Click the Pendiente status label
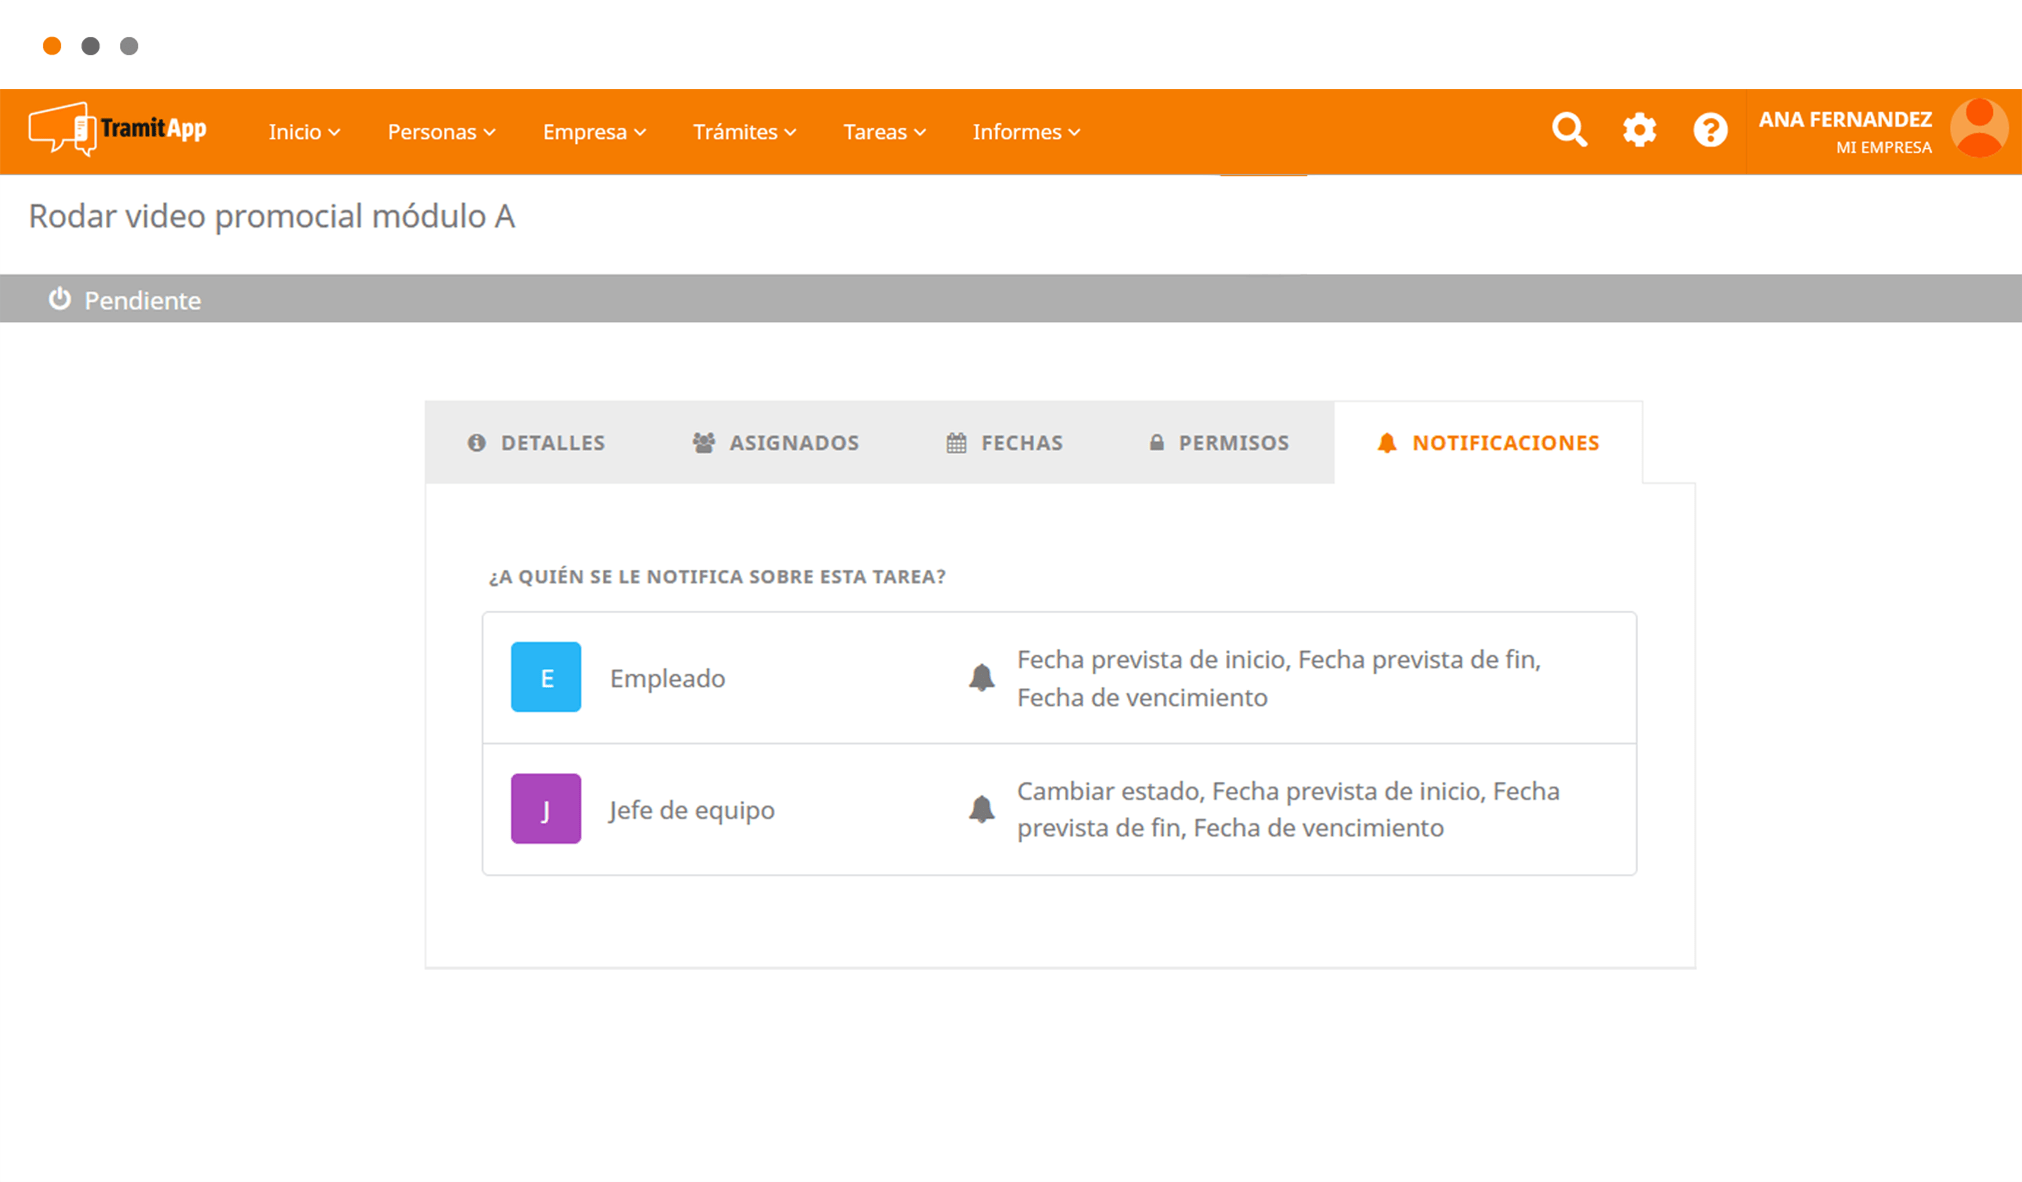 pyautogui.click(x=142, y=300)
